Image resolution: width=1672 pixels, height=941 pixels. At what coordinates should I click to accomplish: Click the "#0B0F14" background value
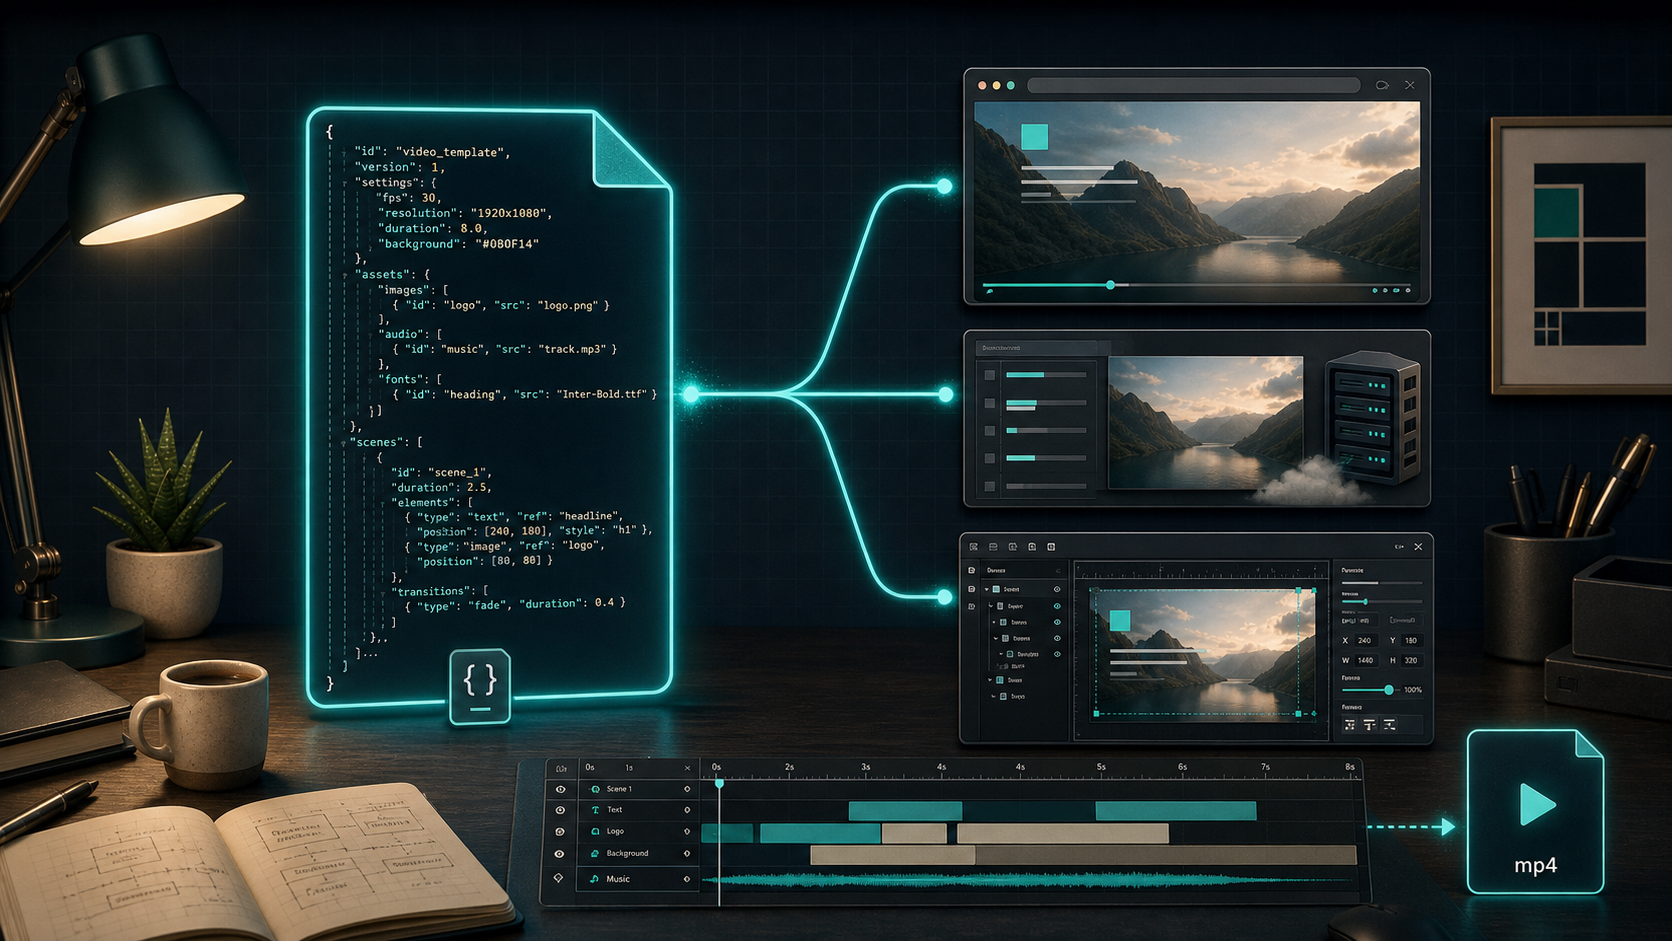pos(507,243)
